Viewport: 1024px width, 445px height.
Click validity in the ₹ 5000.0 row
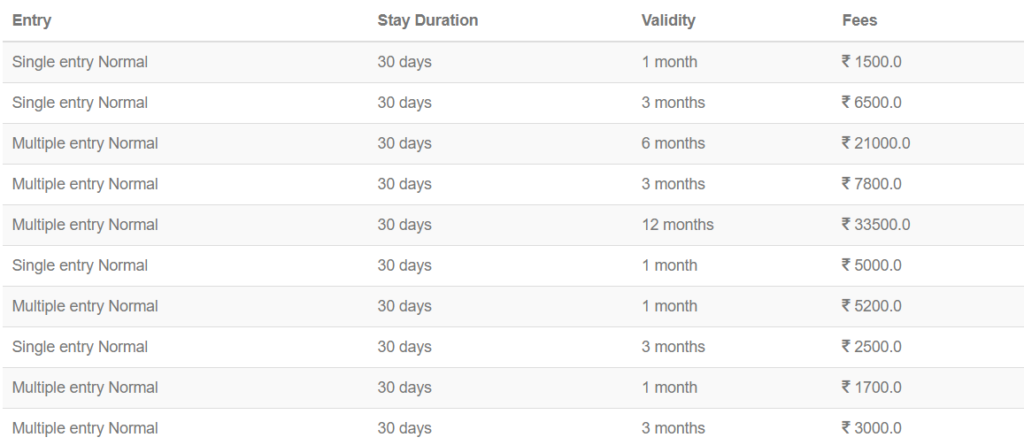(669, 265)
